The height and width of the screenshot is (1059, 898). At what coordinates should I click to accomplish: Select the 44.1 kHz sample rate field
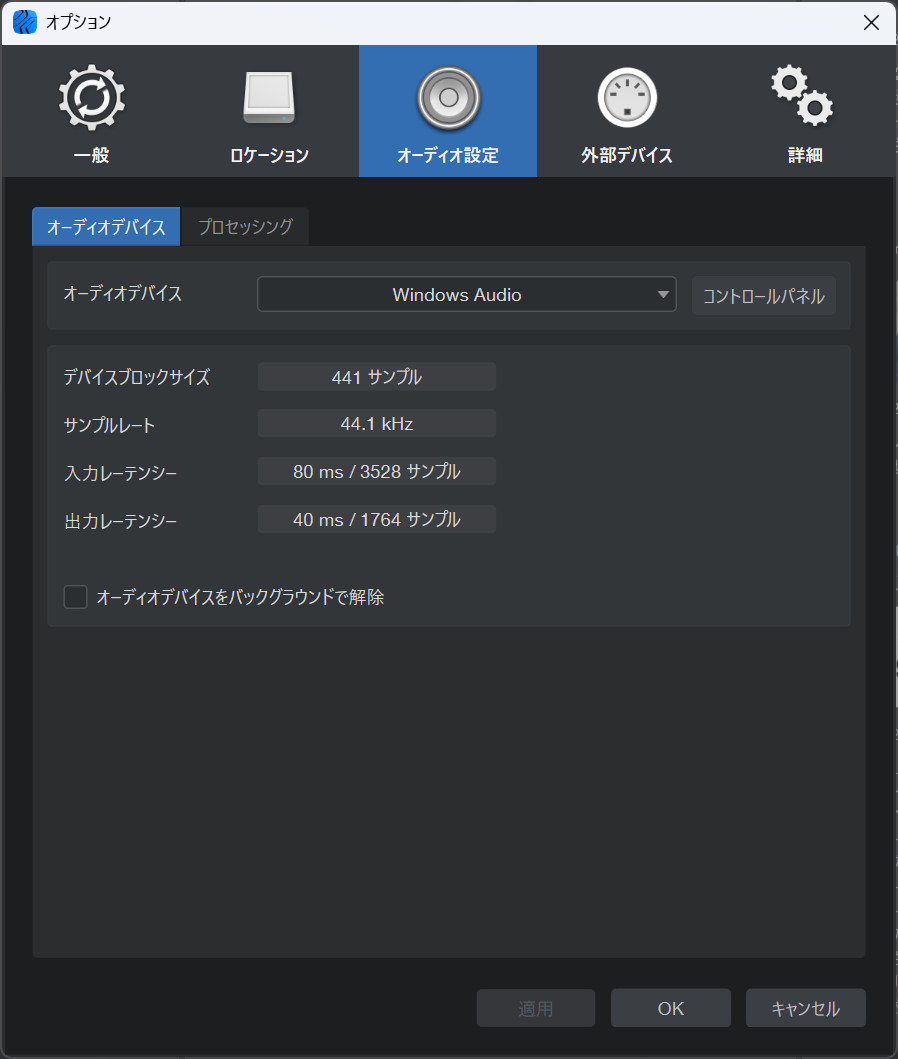point(376,424)
